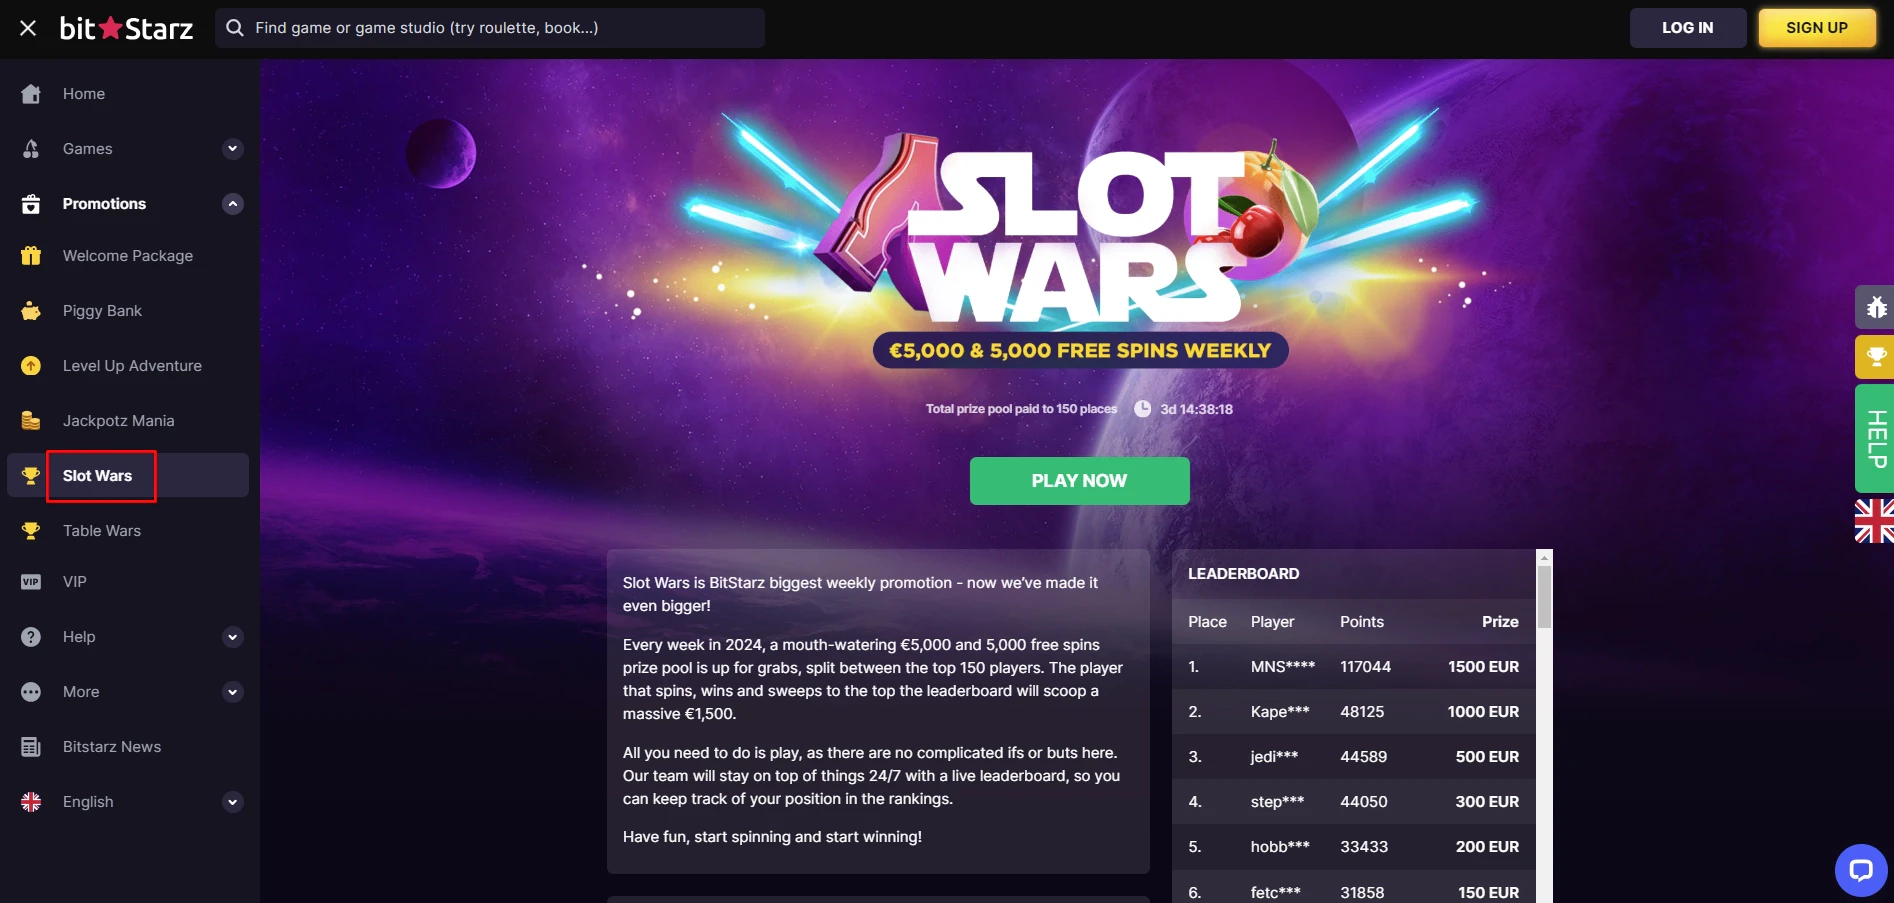
Task: Click the yellow trophy side tab
Action: [x=1875, y=356]
